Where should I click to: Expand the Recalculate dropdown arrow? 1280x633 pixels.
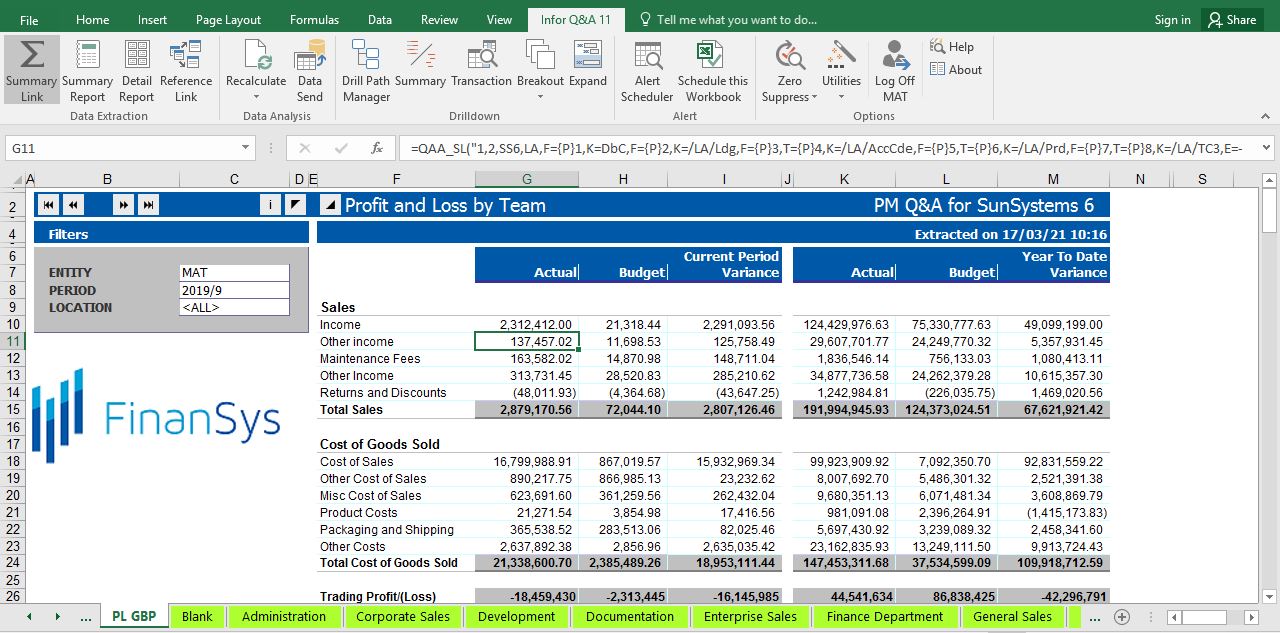click(256, 98)
